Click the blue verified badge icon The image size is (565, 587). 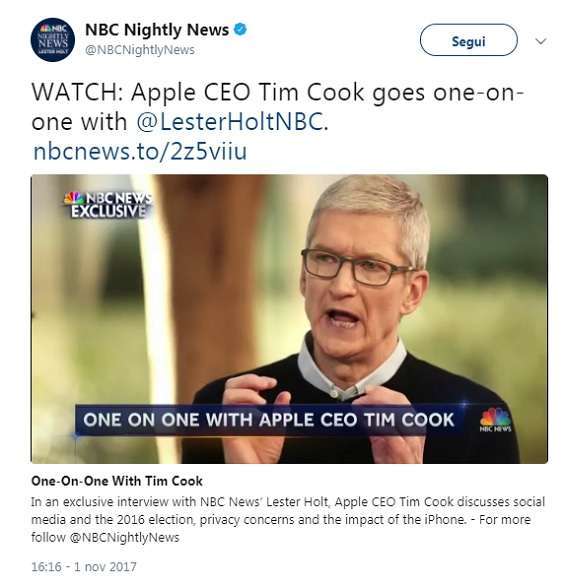pyautogui.click(x=240, y=30)
